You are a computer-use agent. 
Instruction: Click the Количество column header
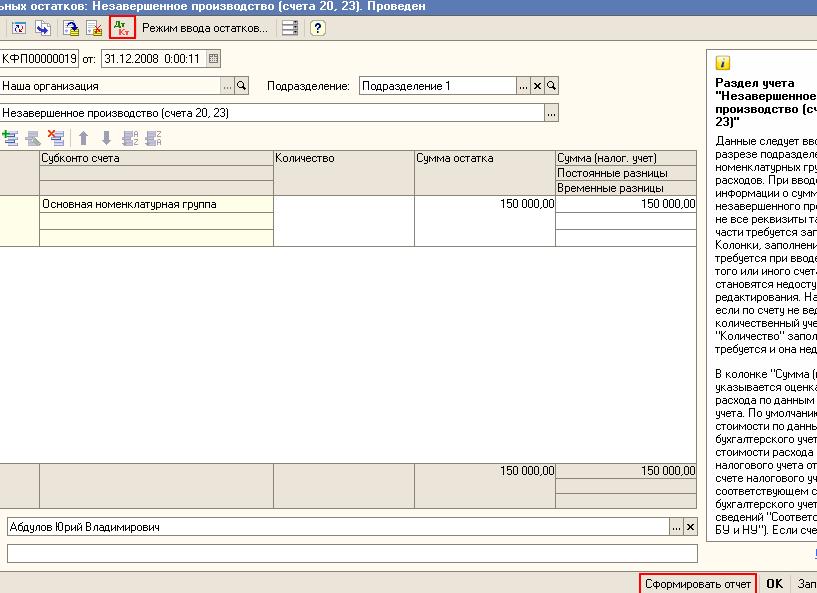[344, 173]
